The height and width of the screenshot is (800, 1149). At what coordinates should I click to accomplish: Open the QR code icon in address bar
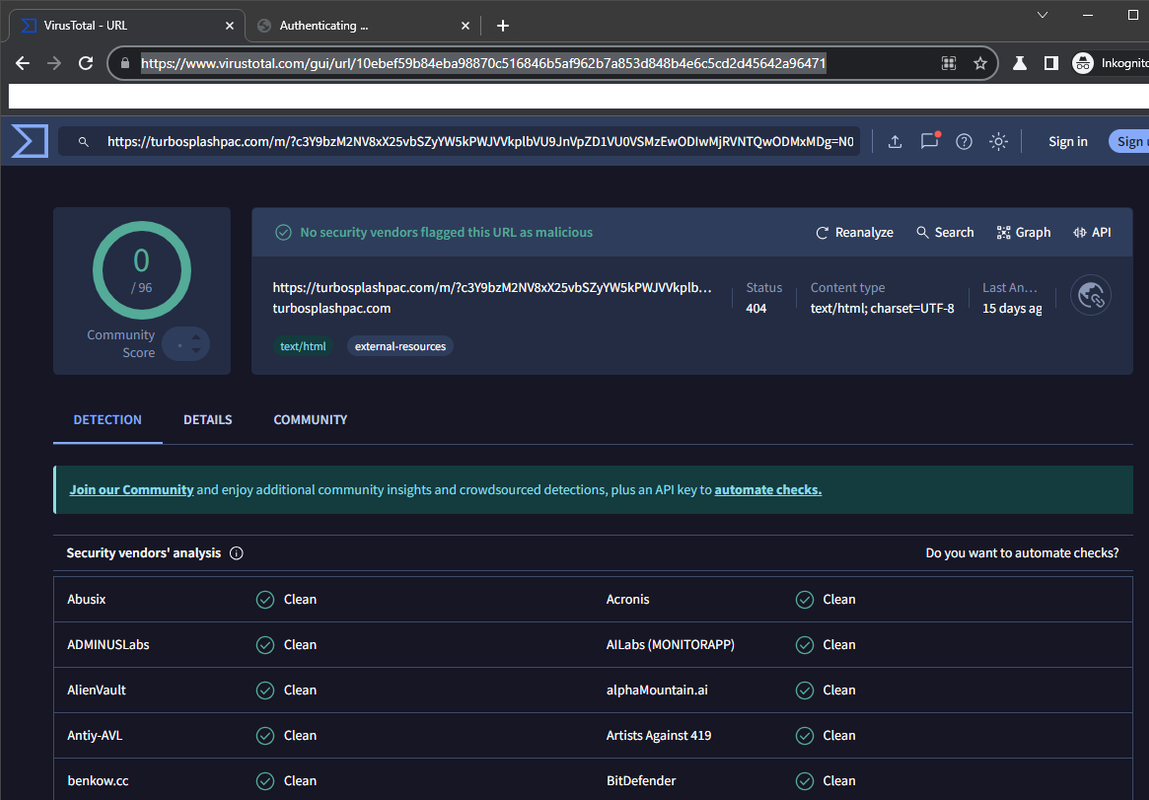pyautogui.click(x=948, y=63)
